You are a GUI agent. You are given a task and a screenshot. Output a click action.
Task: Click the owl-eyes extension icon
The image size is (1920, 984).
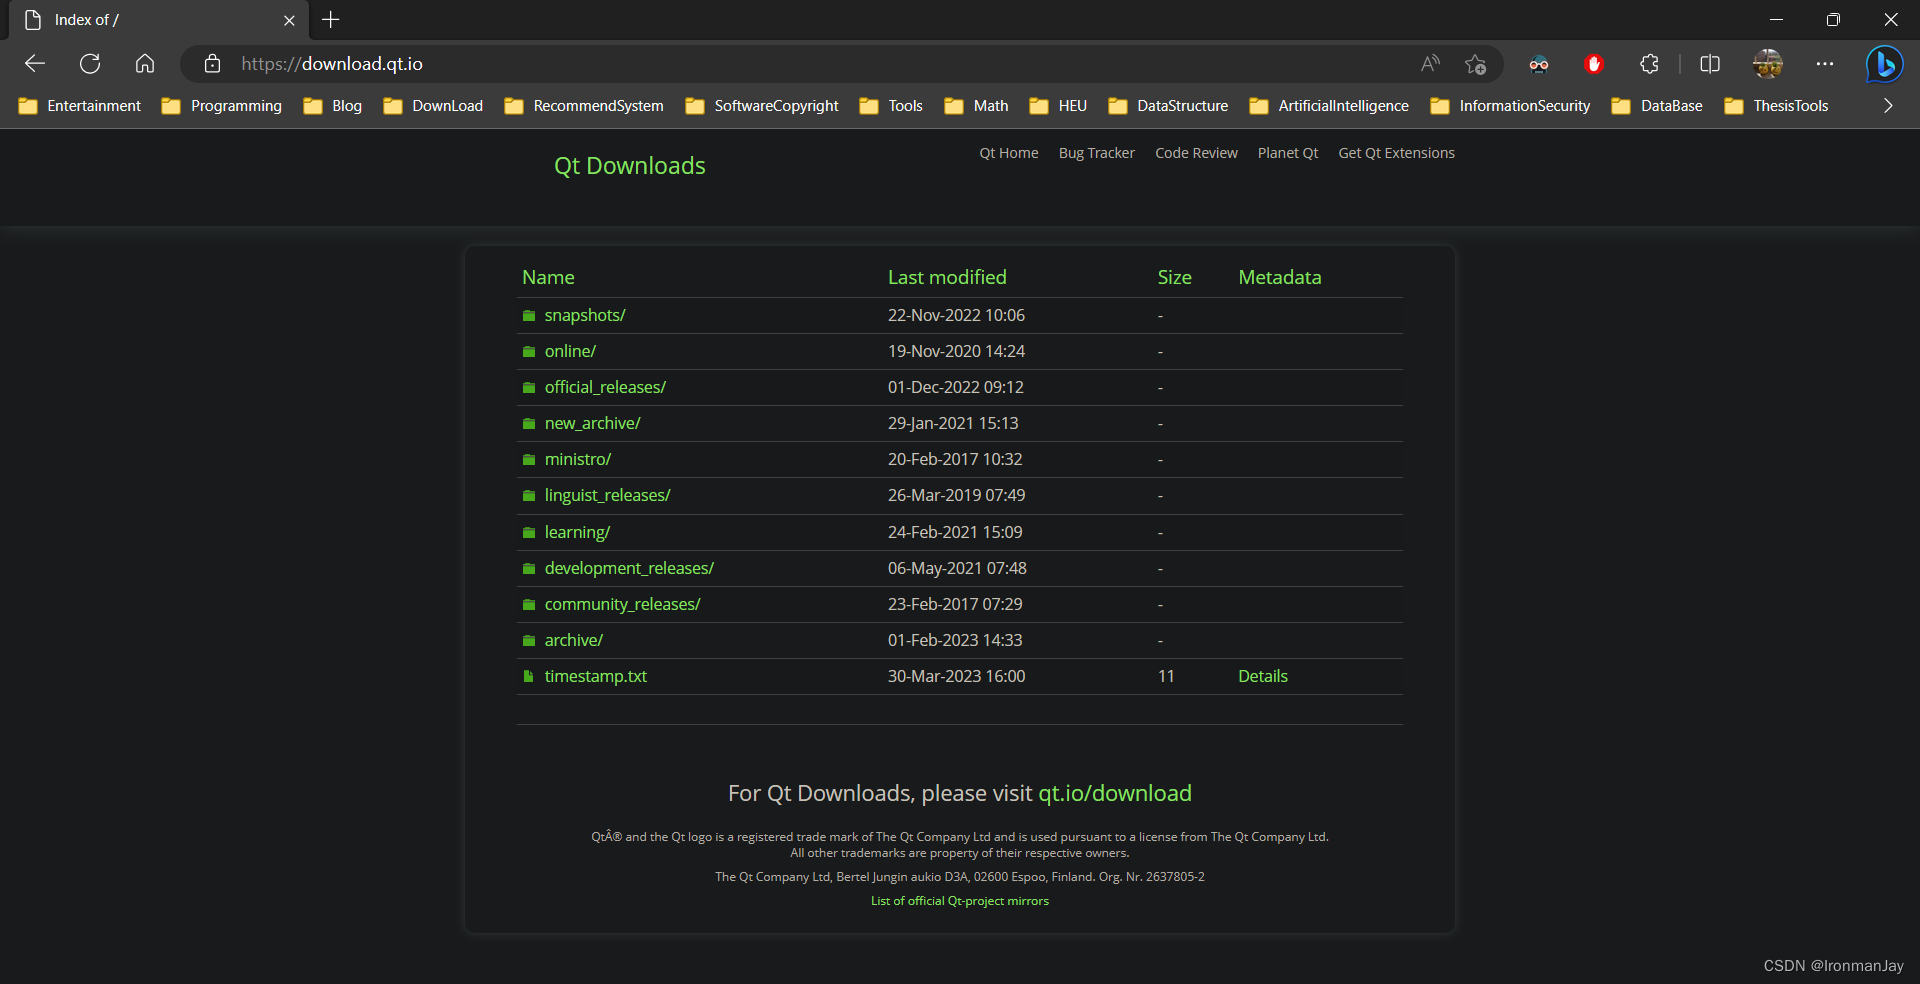(x=1539, y=64)
